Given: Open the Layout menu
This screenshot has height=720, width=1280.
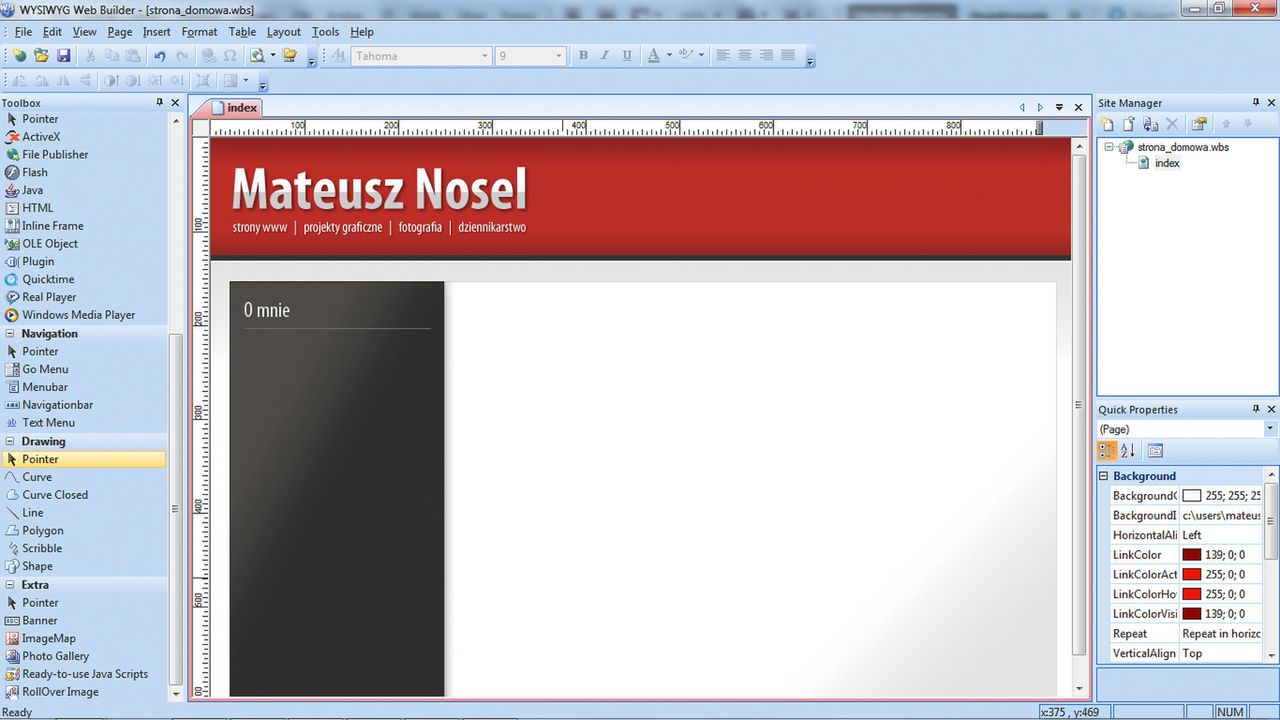Looking at the screenshot, I should (x=284, y=32).
